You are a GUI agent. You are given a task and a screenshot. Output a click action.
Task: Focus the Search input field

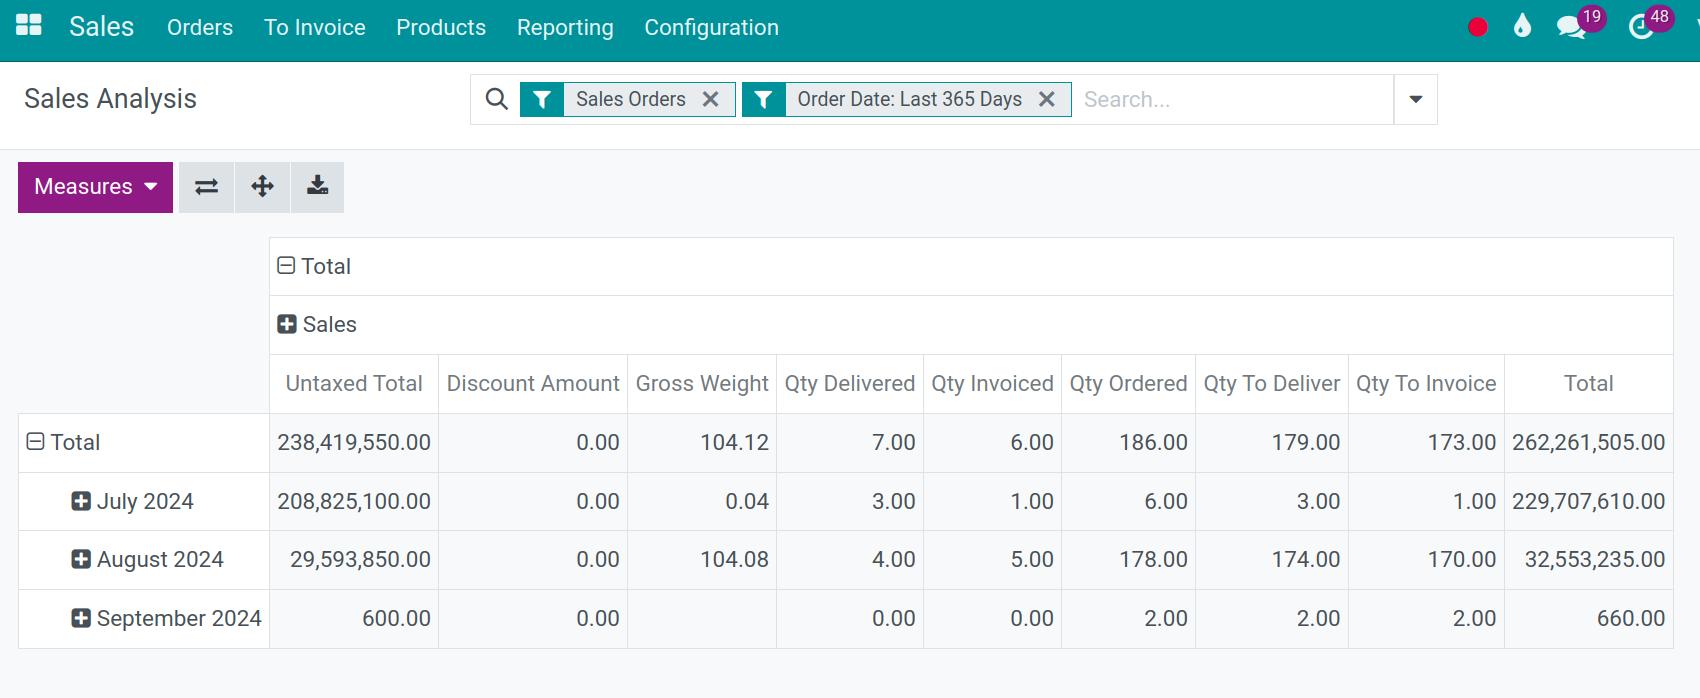[x=1233, y=99]
